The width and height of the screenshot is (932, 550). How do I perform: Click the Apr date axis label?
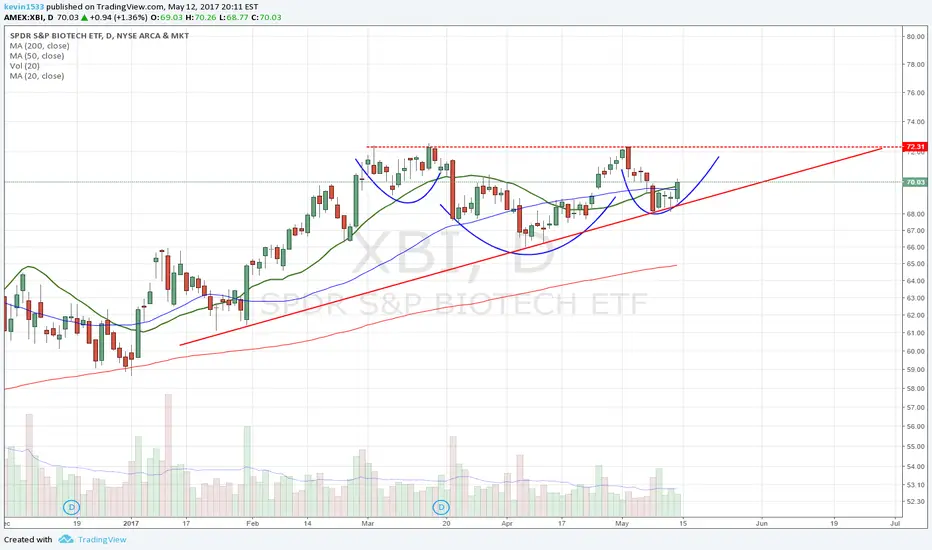pos(506,524)
